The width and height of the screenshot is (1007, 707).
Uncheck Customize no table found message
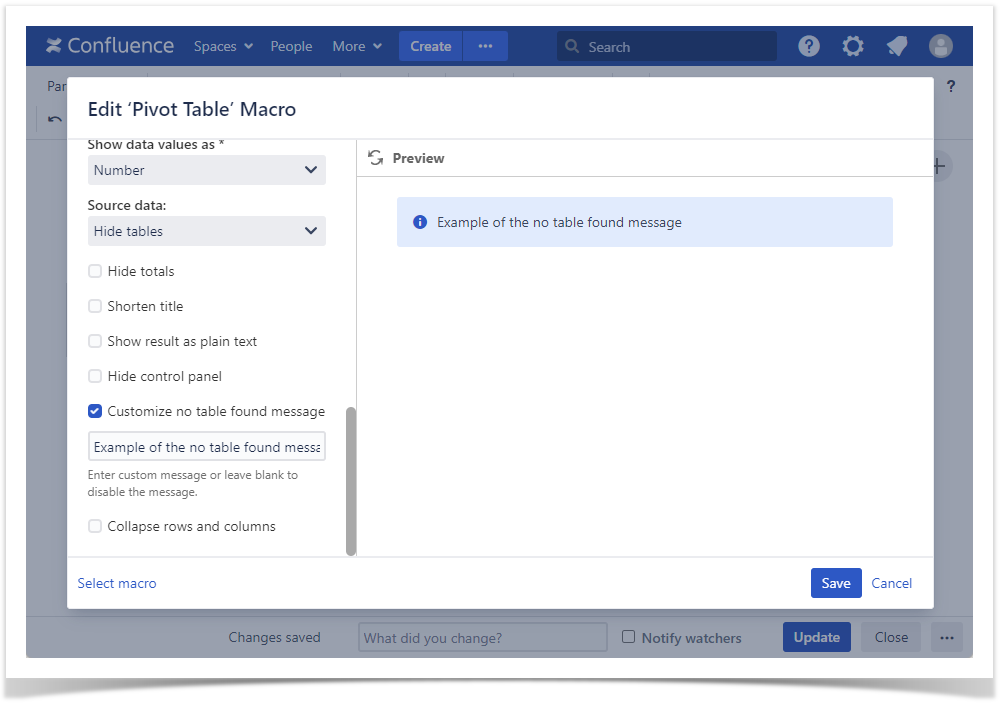pyautogui.click(x=95, y=411)
